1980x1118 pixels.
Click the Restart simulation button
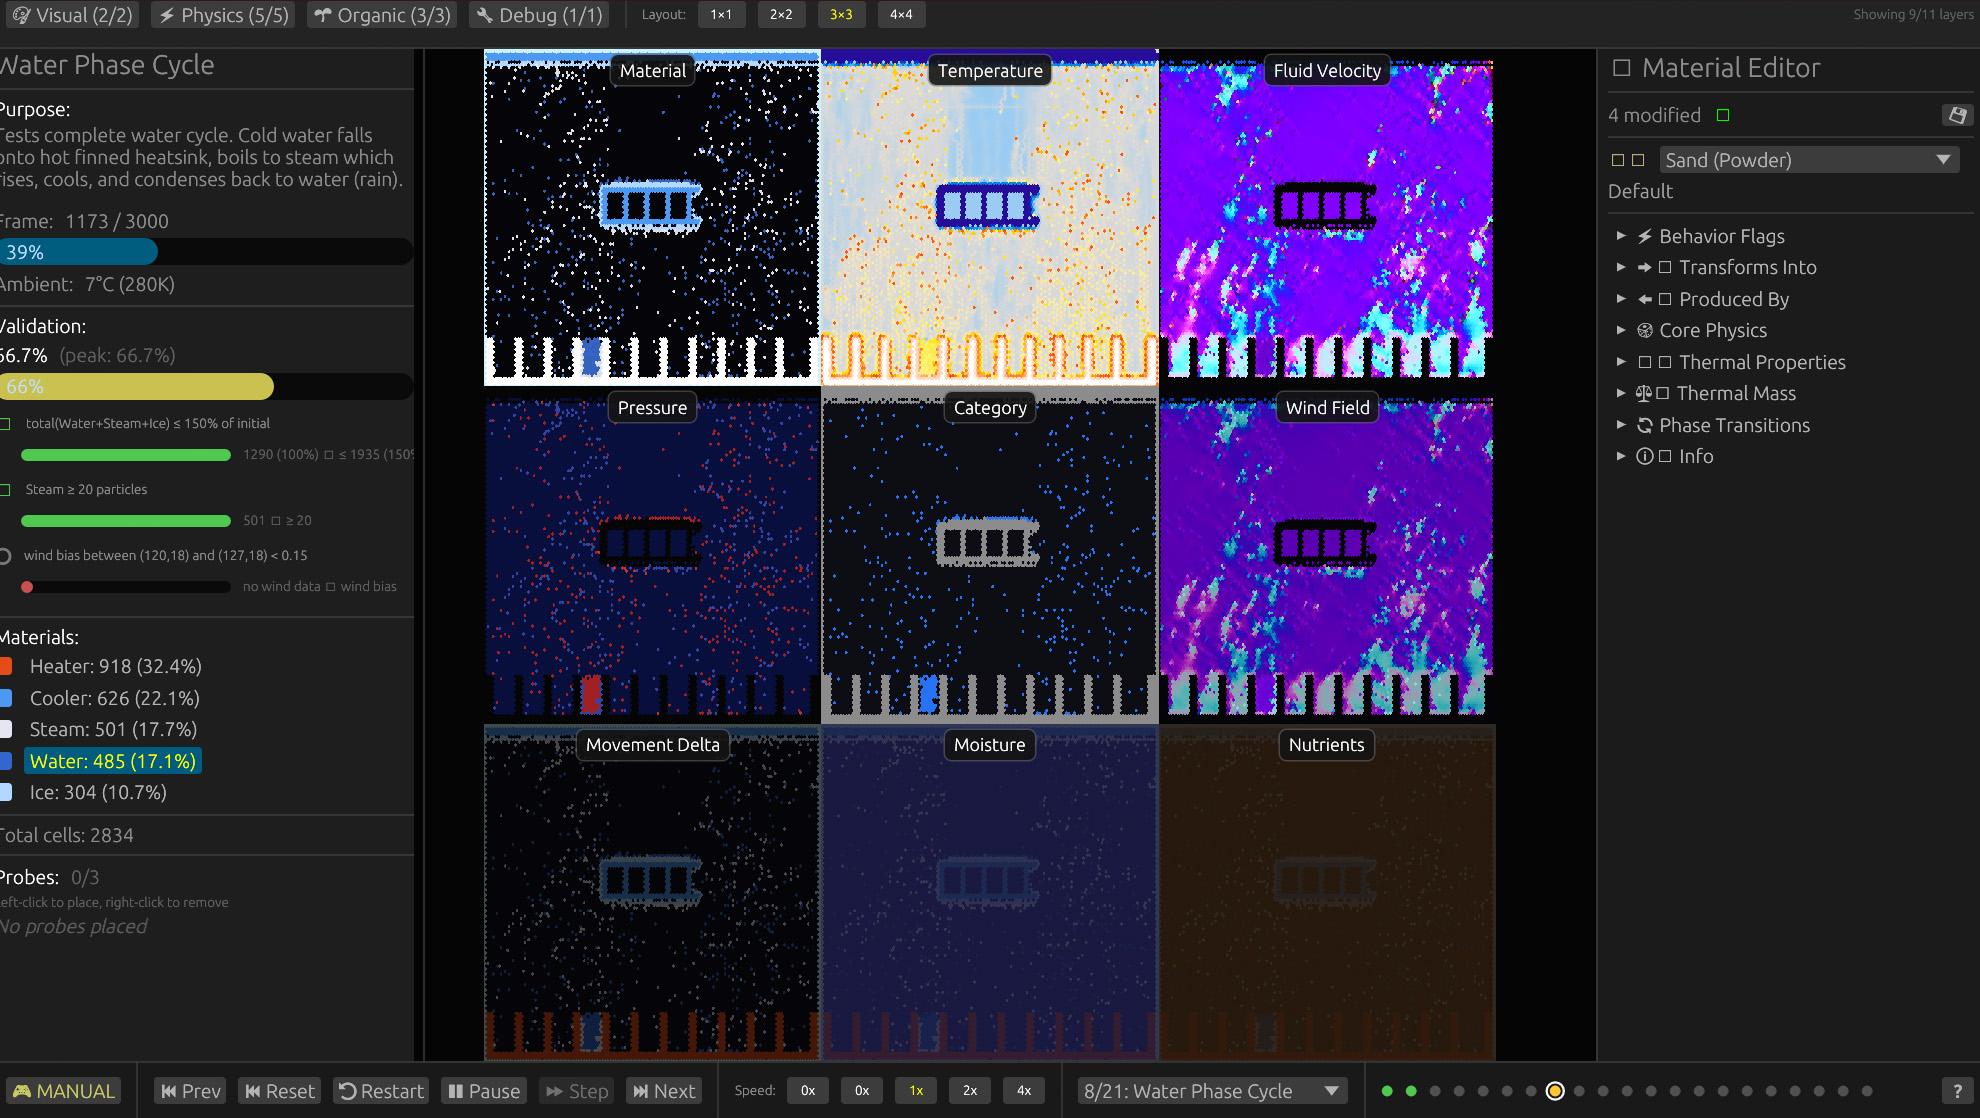[380, 1091]
